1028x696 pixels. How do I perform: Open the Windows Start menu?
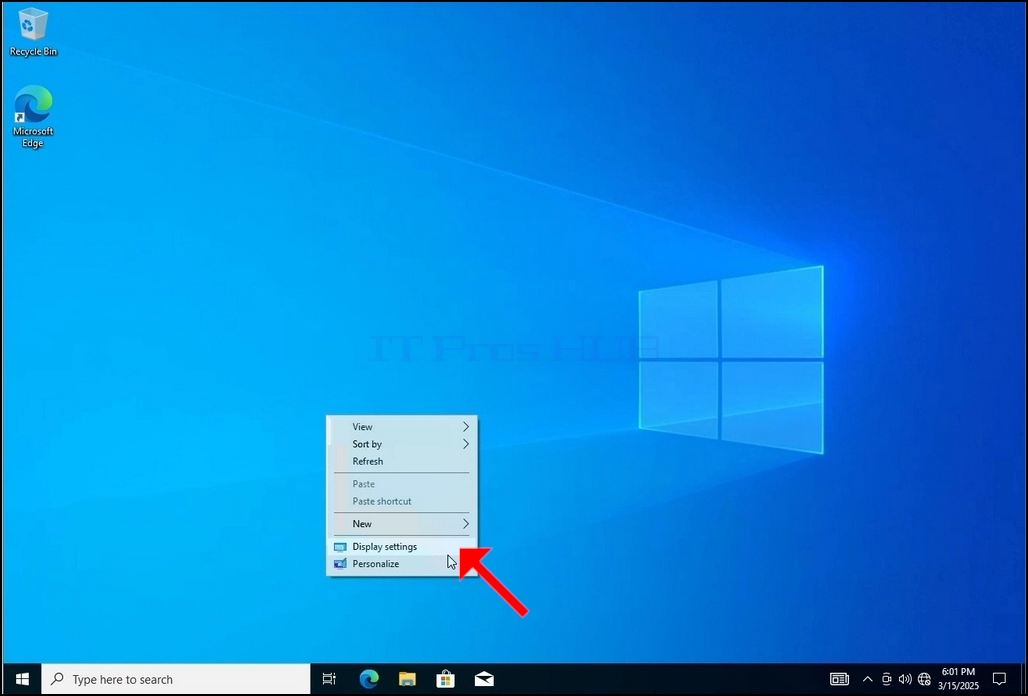point(22,679)
